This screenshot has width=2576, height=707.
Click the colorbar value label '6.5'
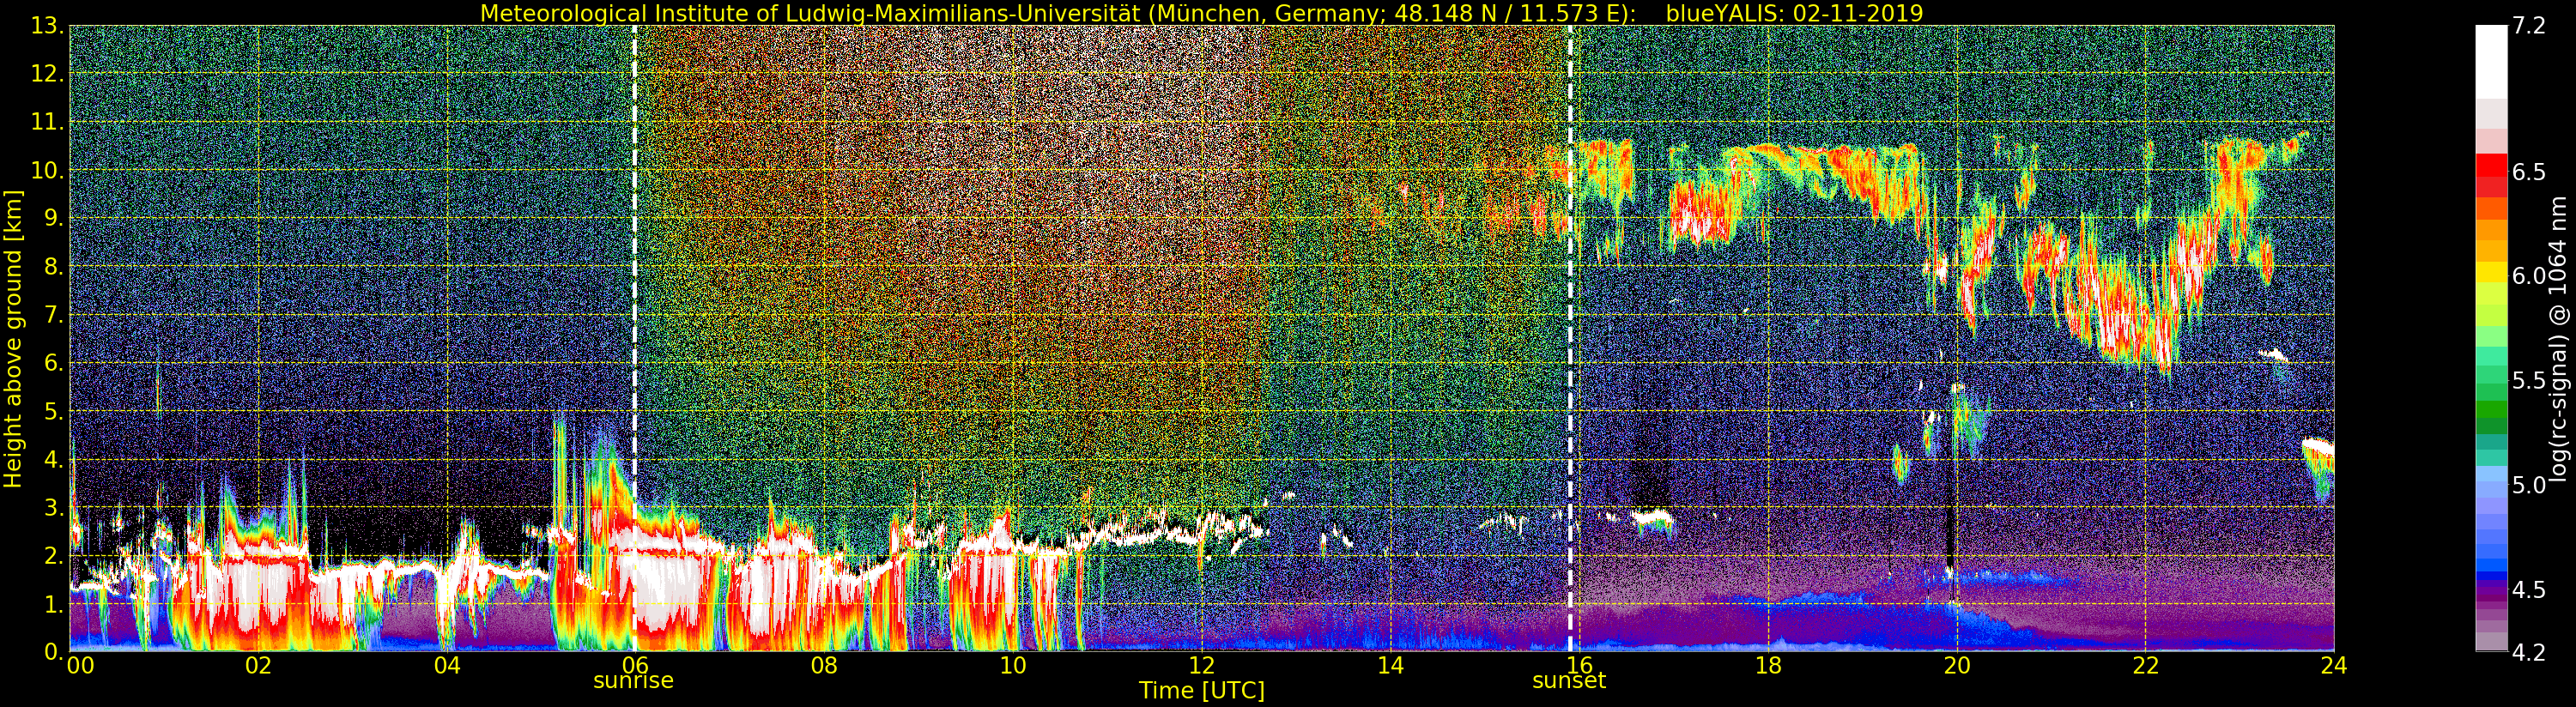[x=2528, y=172]
